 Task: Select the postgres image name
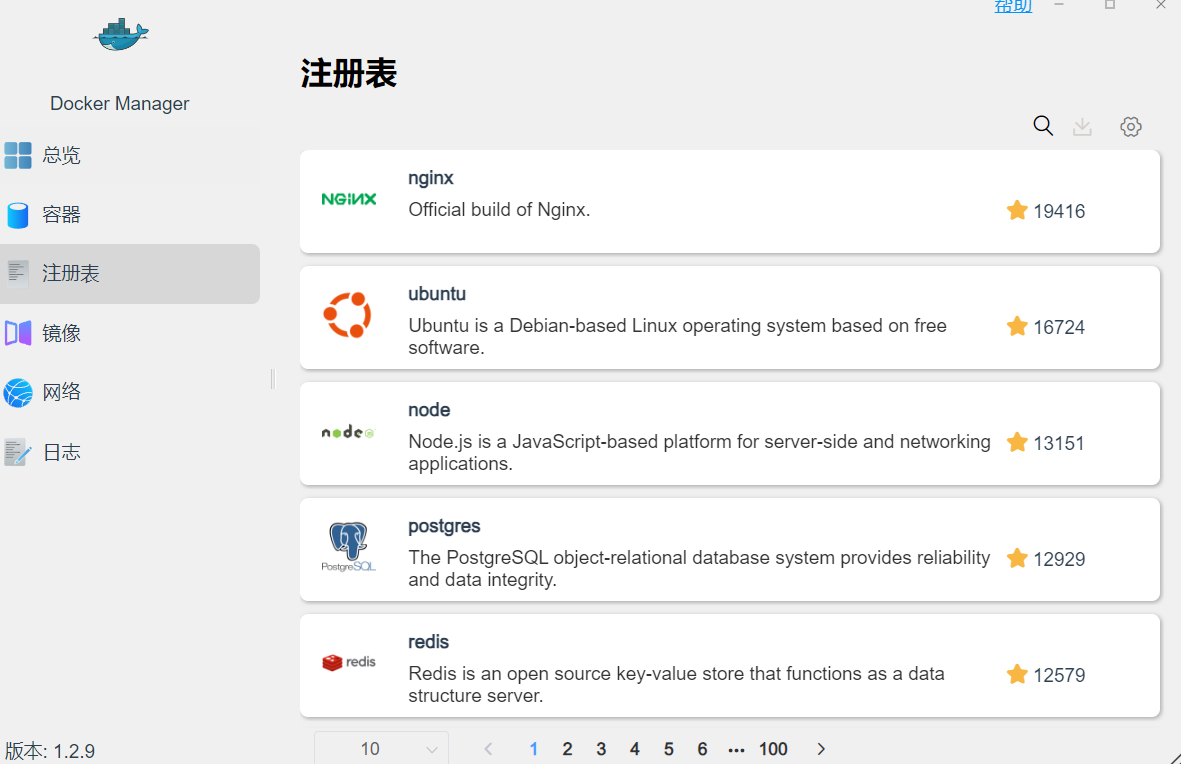444,527
